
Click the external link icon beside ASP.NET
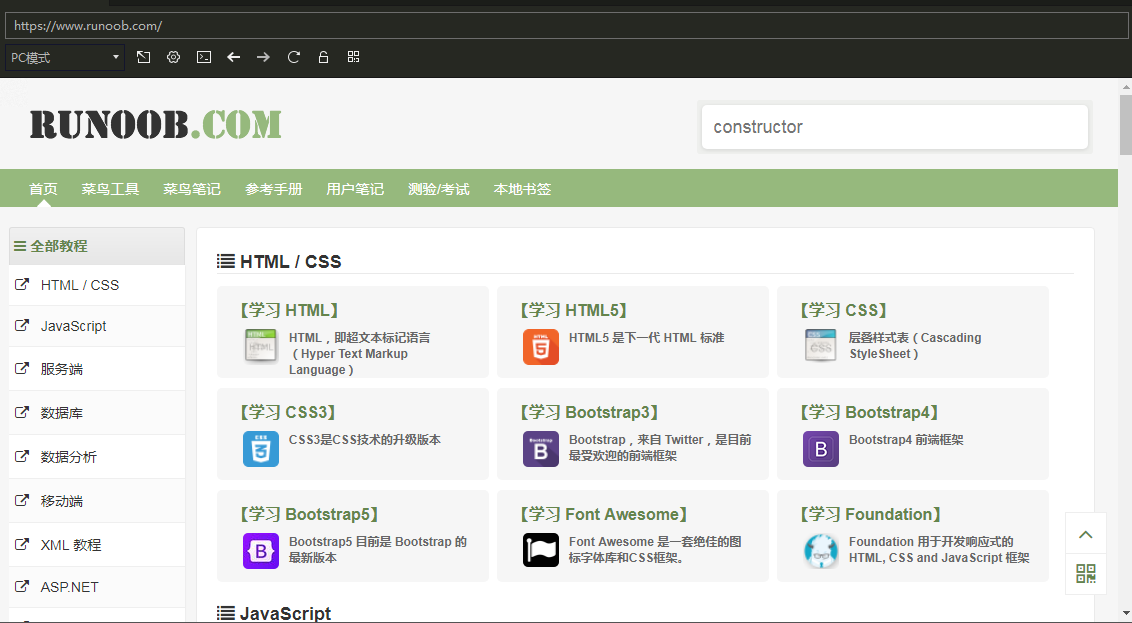(x=22, y=586)
